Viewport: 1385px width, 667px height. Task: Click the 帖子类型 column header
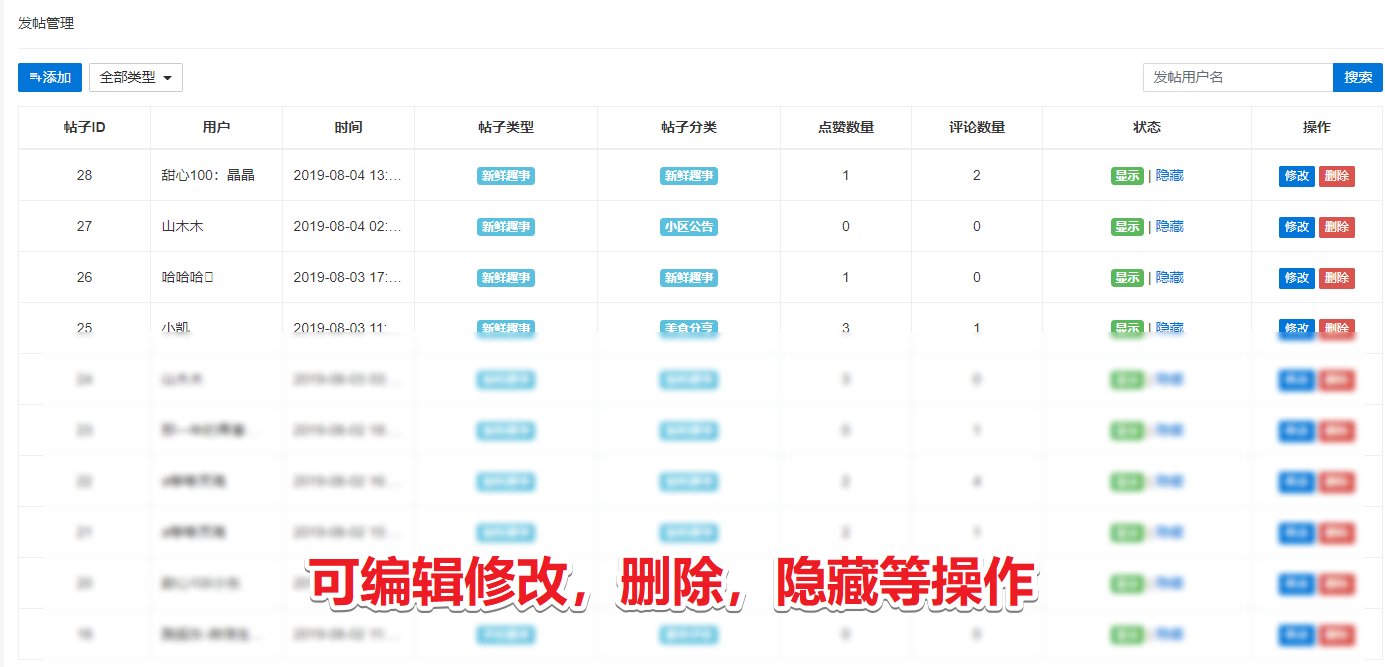pyautogui.click(x=506, y=128)
